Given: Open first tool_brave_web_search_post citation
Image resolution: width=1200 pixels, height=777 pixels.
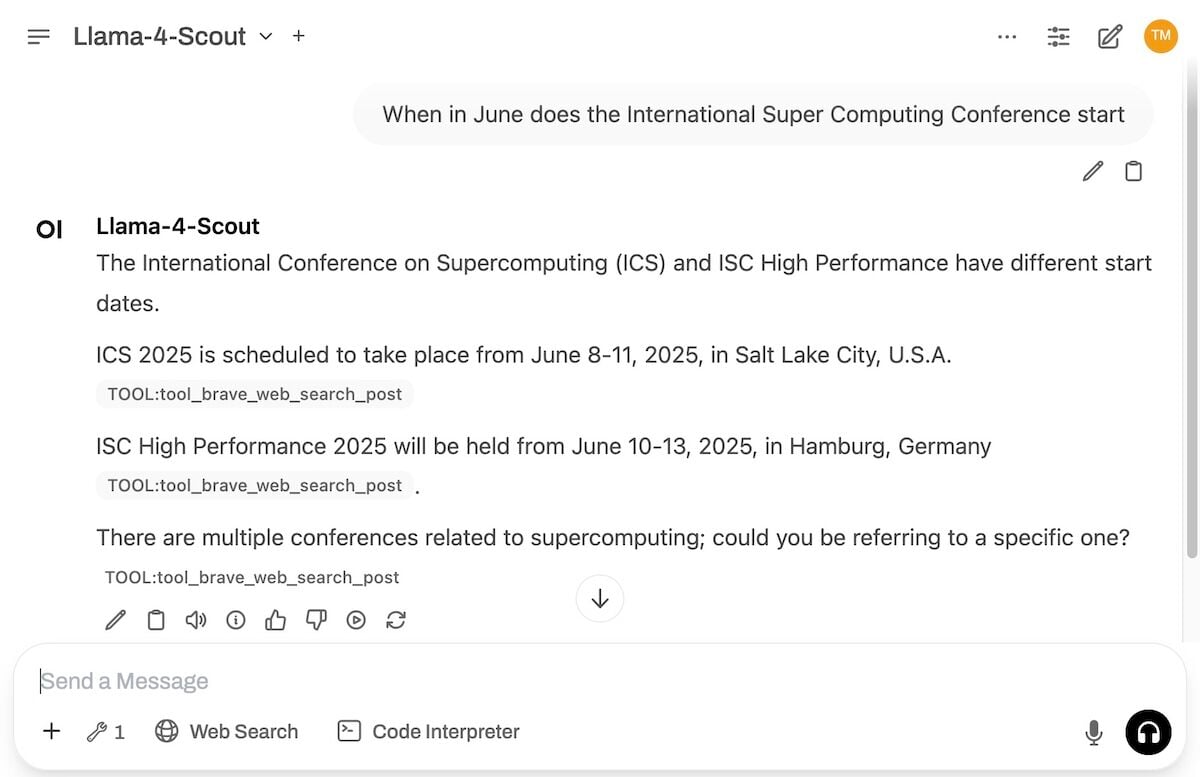Looking at the screenshot, I should 255,394.
